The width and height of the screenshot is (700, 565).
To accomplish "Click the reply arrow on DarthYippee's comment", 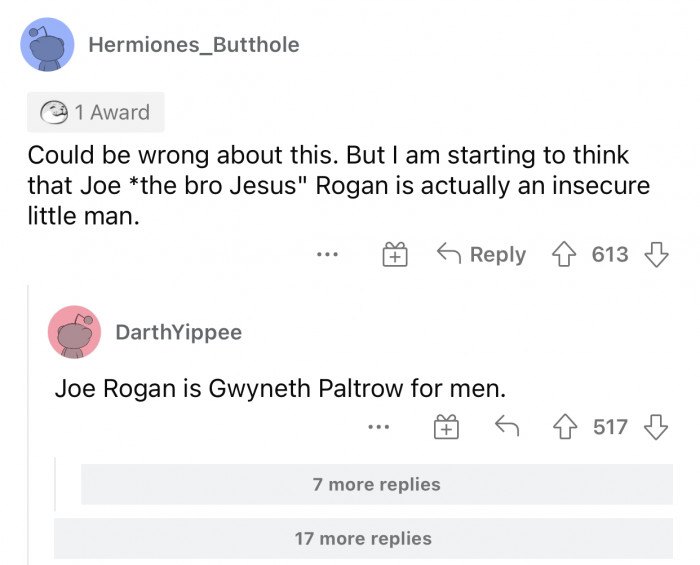I will [506, 427].
